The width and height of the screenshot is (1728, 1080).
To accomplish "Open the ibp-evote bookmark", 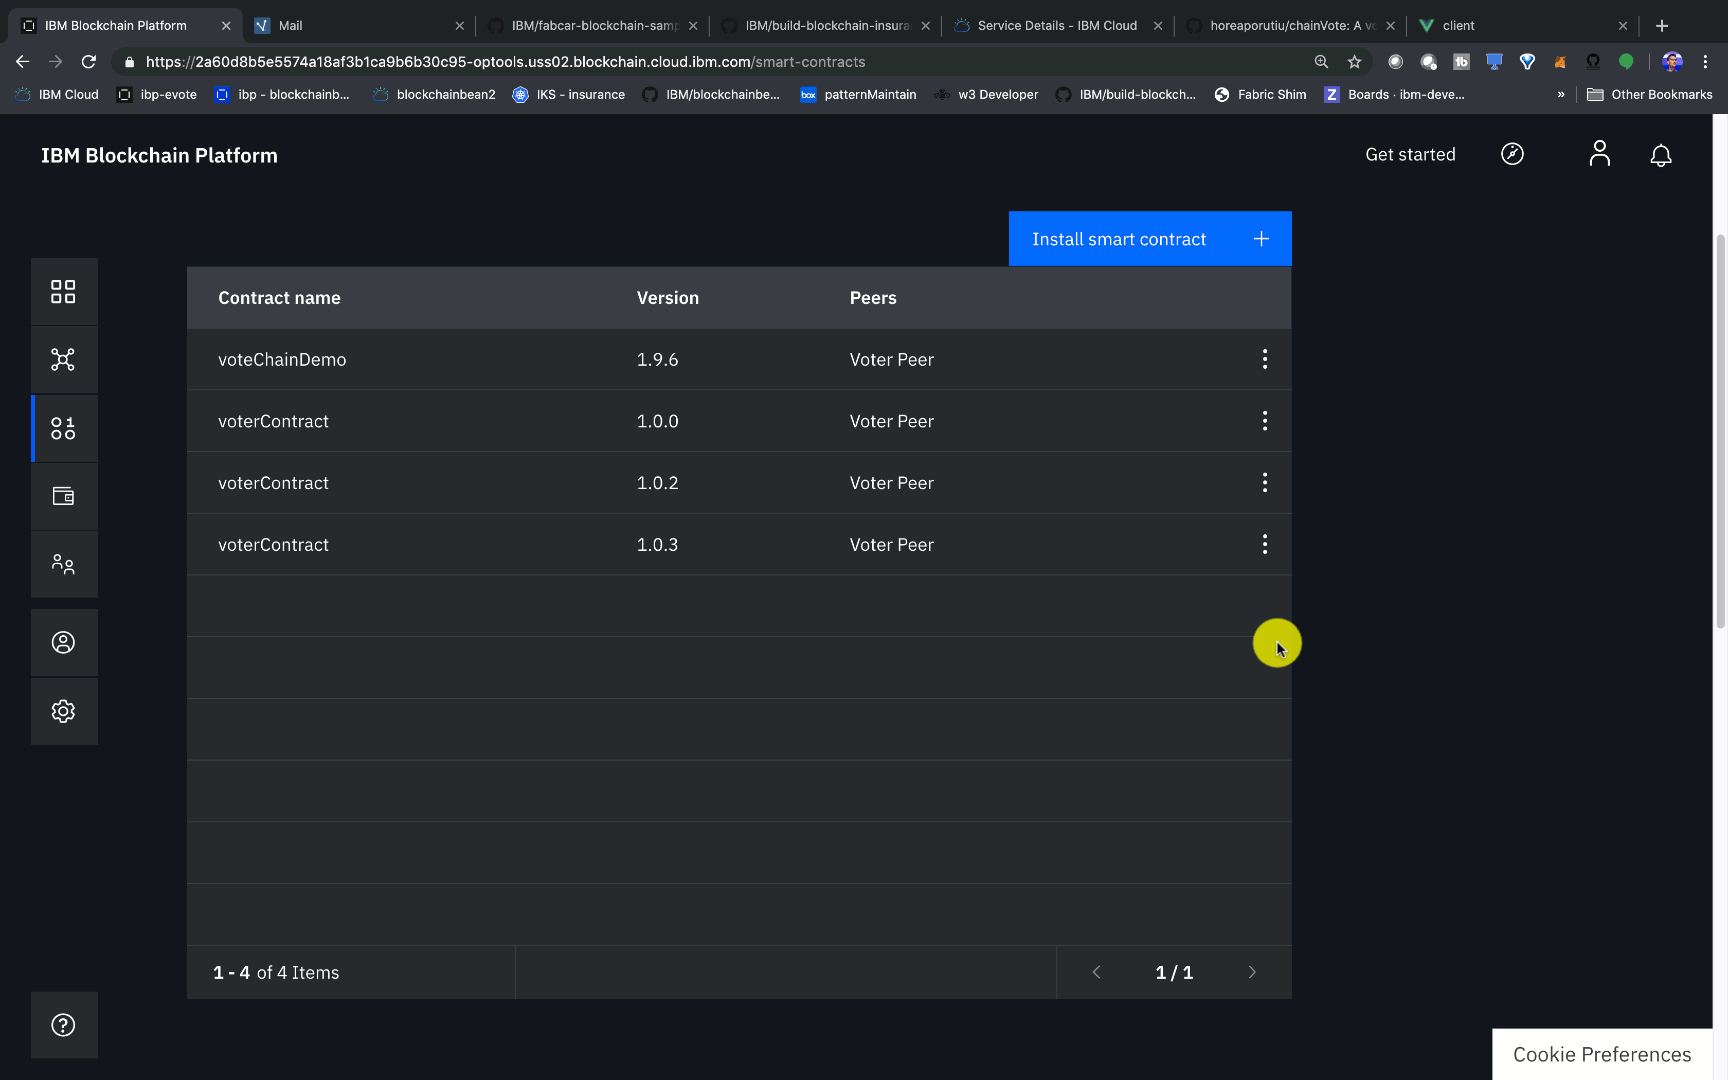I will click(157, 94).
